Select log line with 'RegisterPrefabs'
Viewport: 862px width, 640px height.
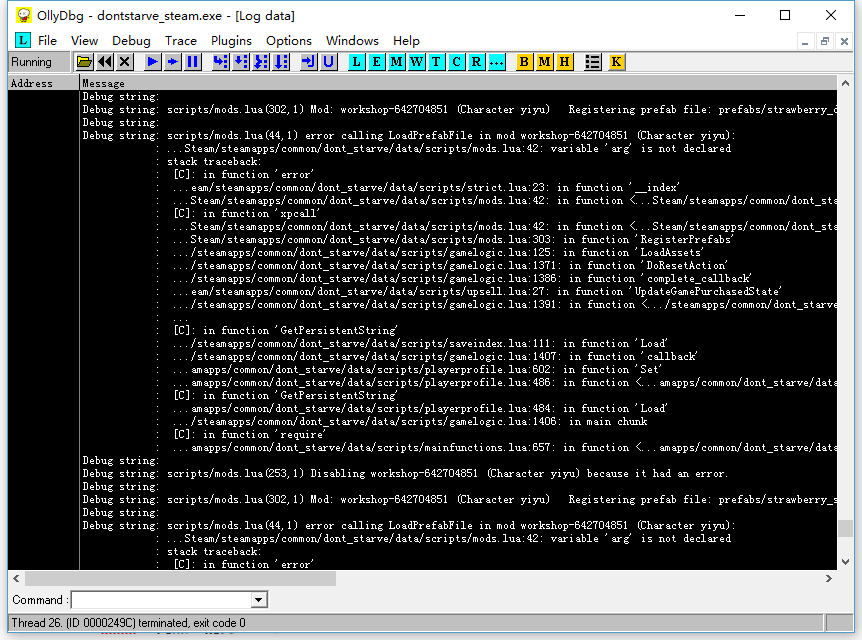458,239
